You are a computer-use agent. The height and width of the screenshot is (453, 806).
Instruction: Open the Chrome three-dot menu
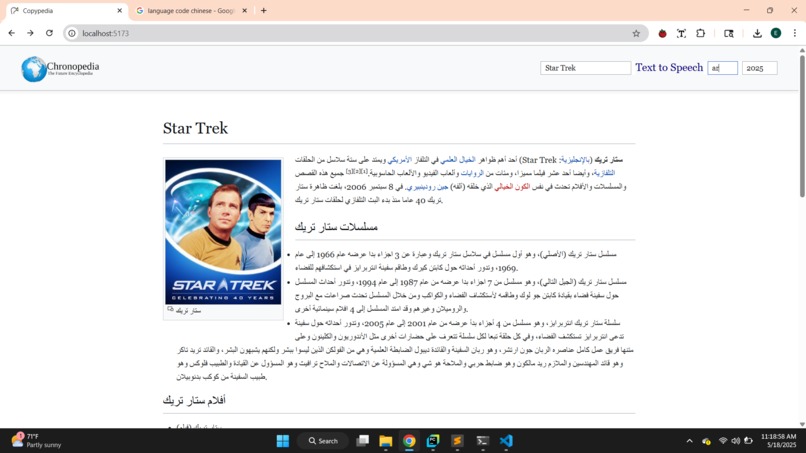(795, 33)
